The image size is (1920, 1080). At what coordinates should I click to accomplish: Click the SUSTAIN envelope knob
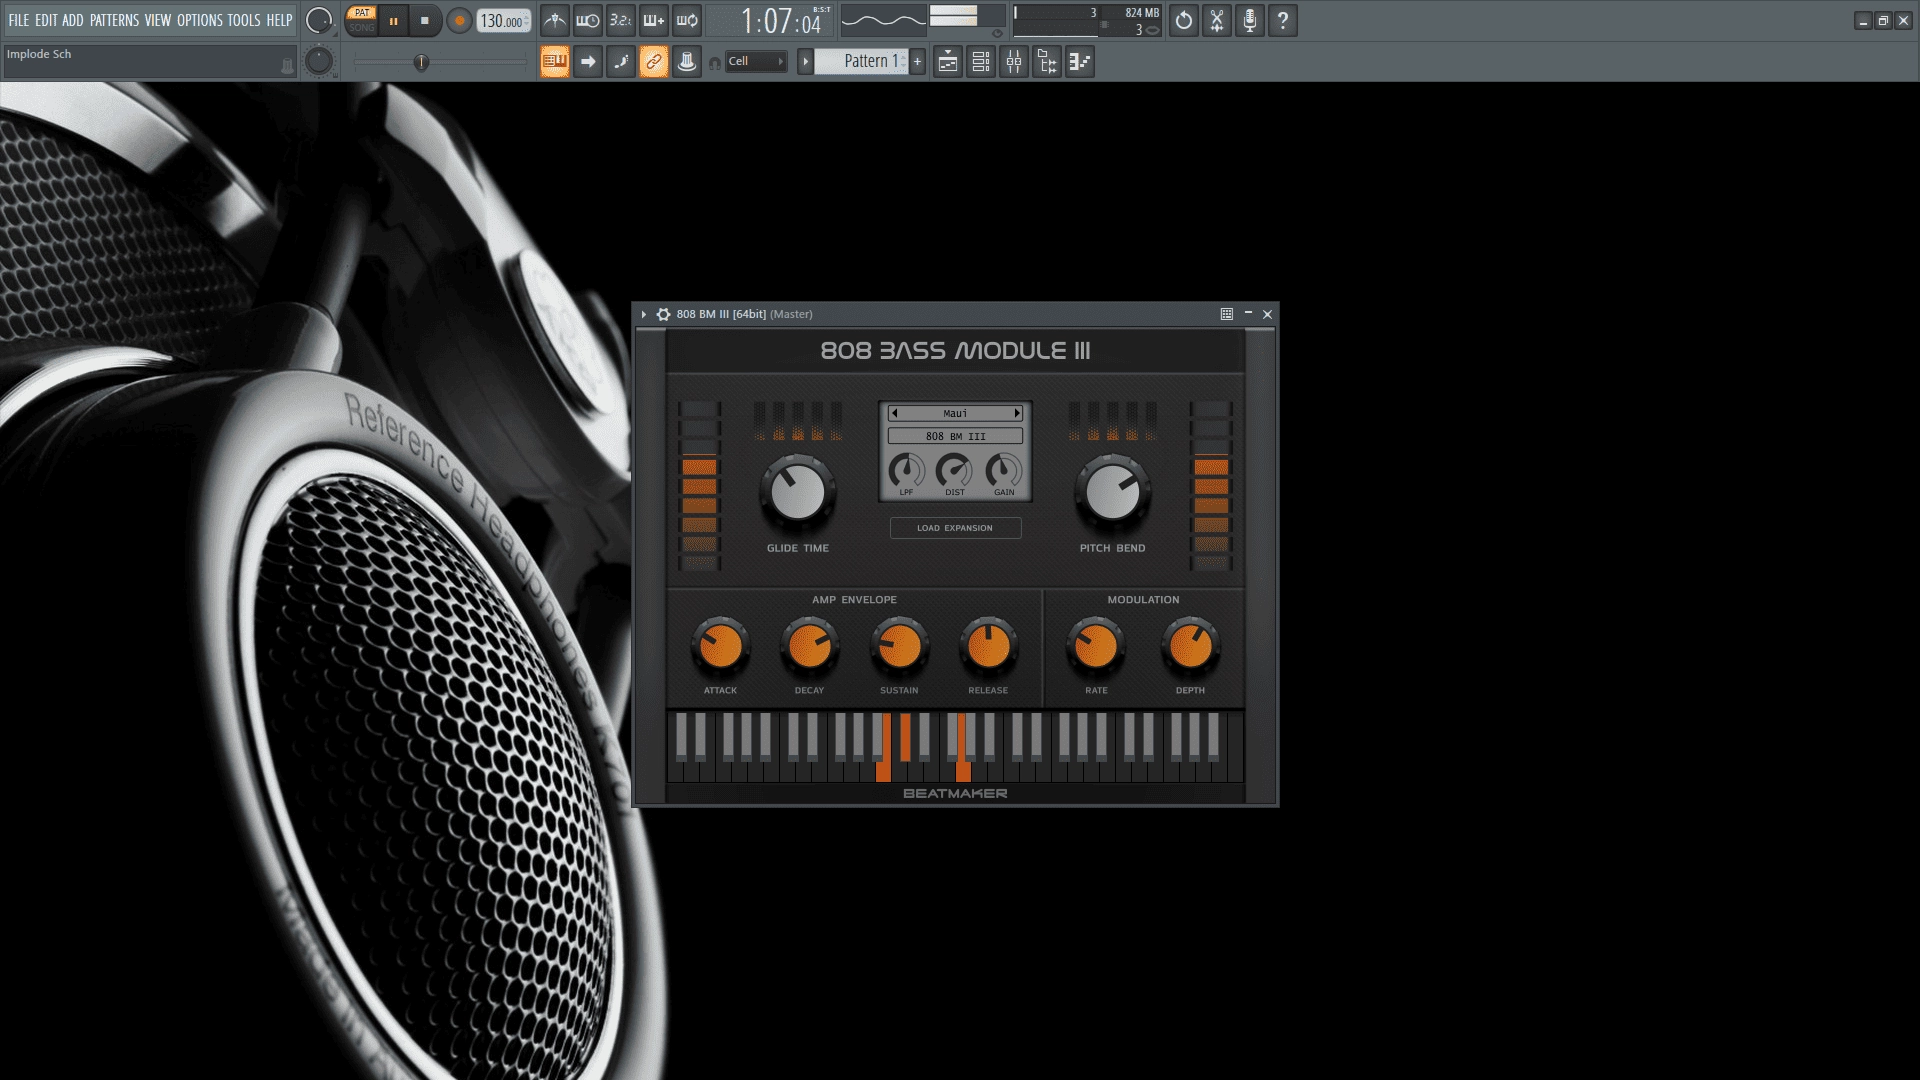point(899,647)
